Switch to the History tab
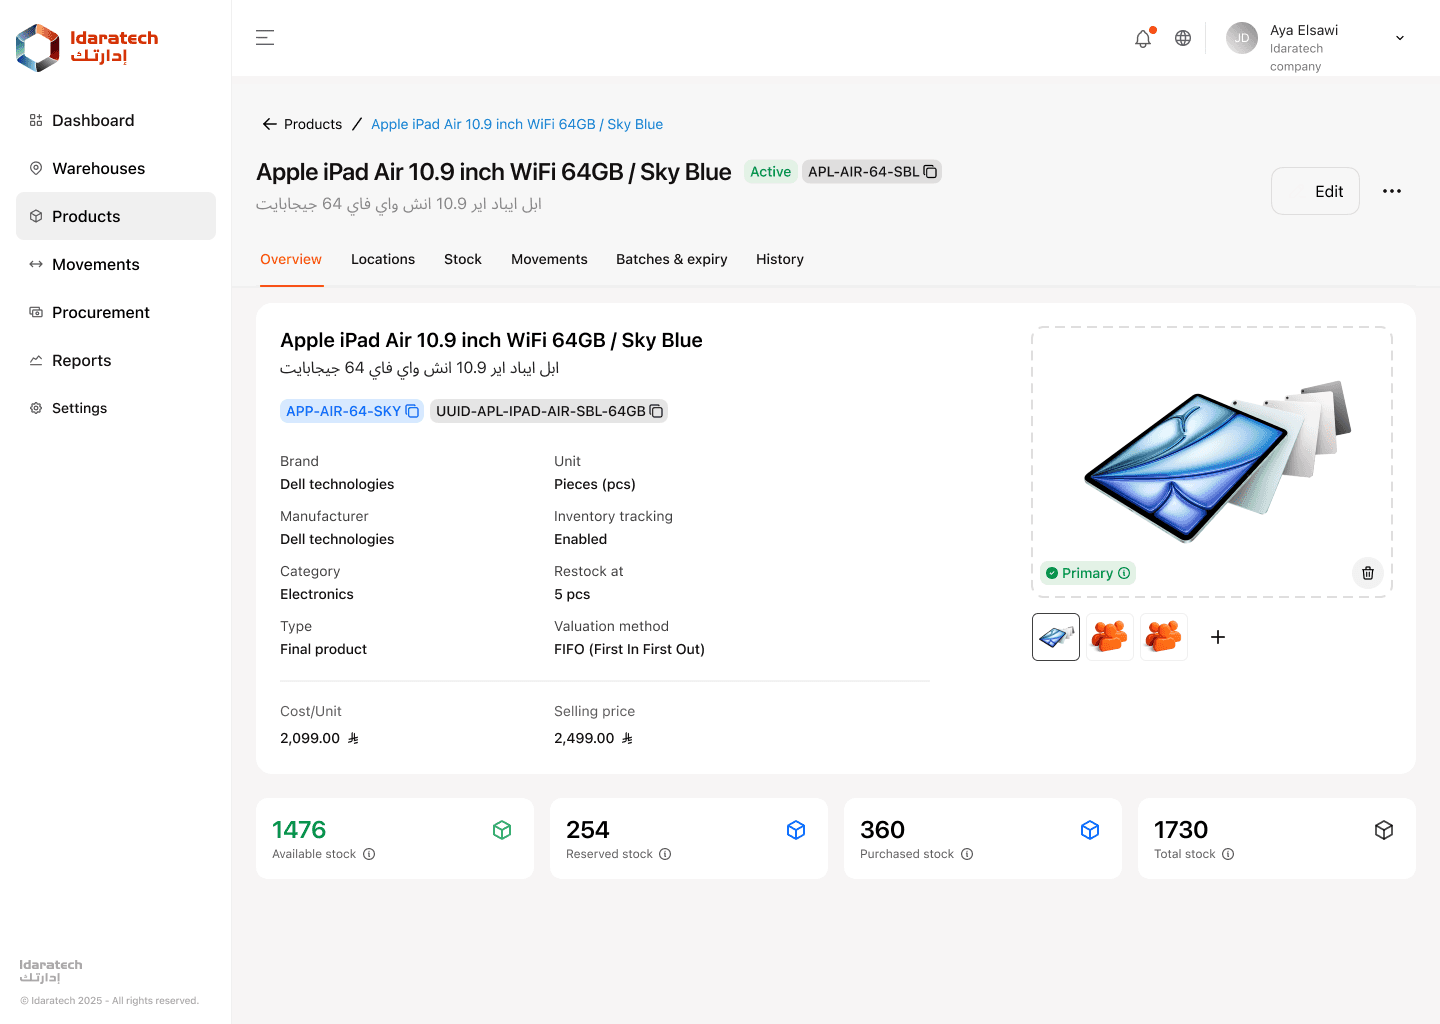Viewport: 1440px width, 1024px height. tap(780, 259)
